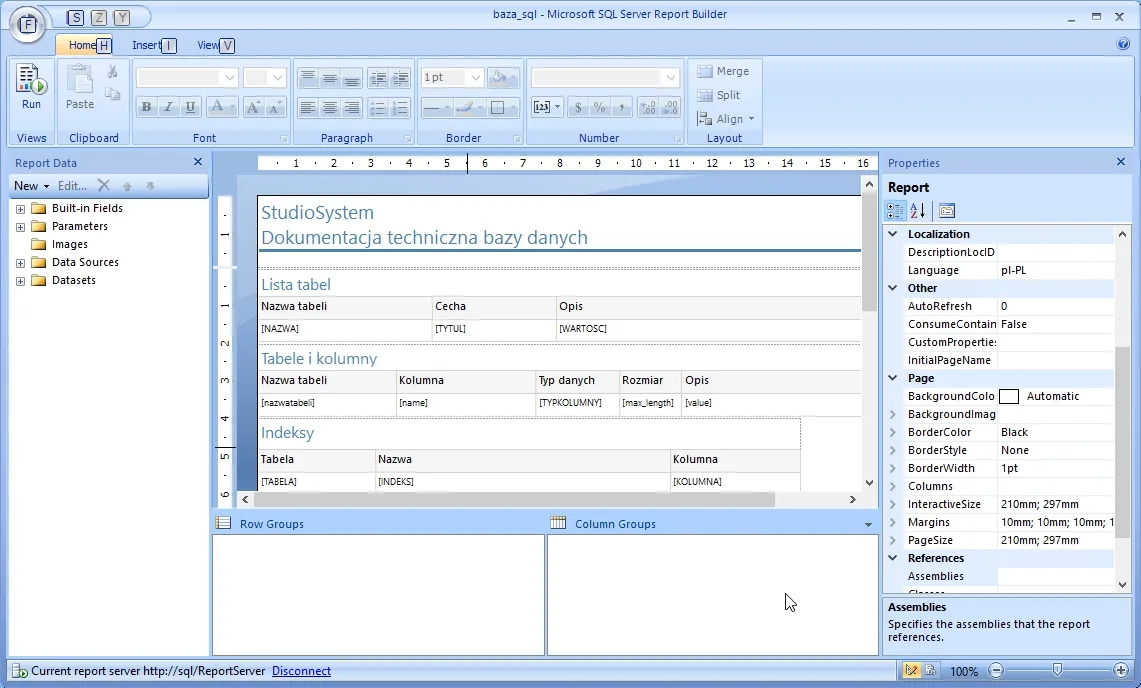Open the font color dropdown
The height and width of the screenshot is (688, 1141).
point(233,107)
